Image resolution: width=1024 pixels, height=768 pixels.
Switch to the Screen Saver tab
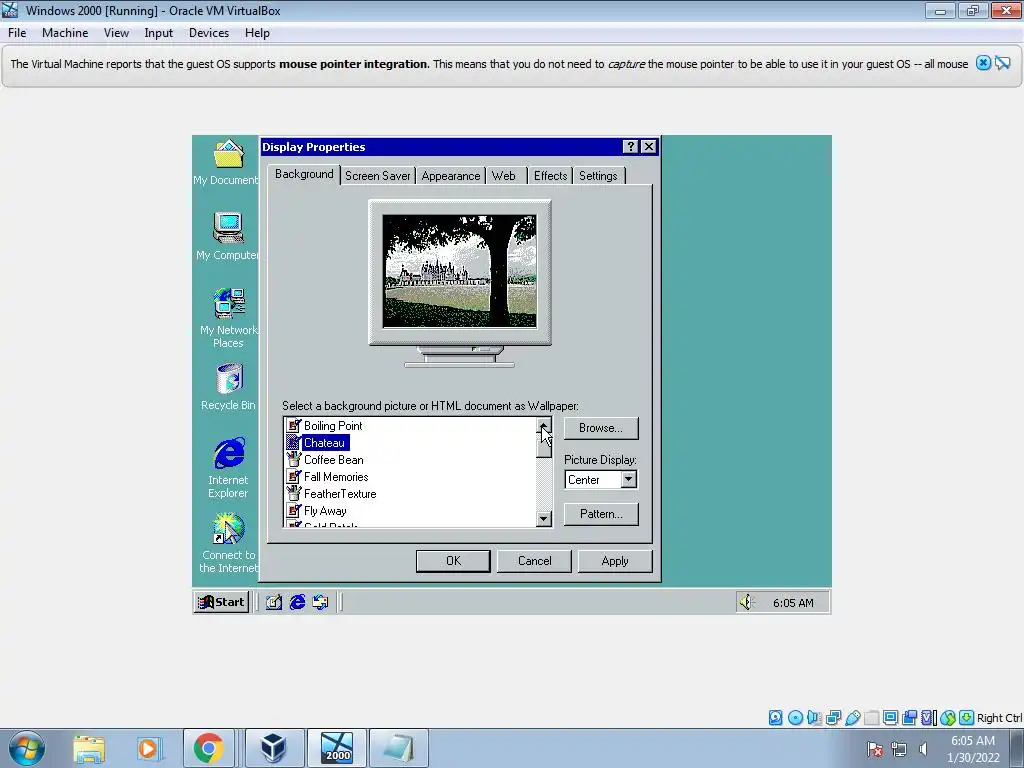pos(377,176)
